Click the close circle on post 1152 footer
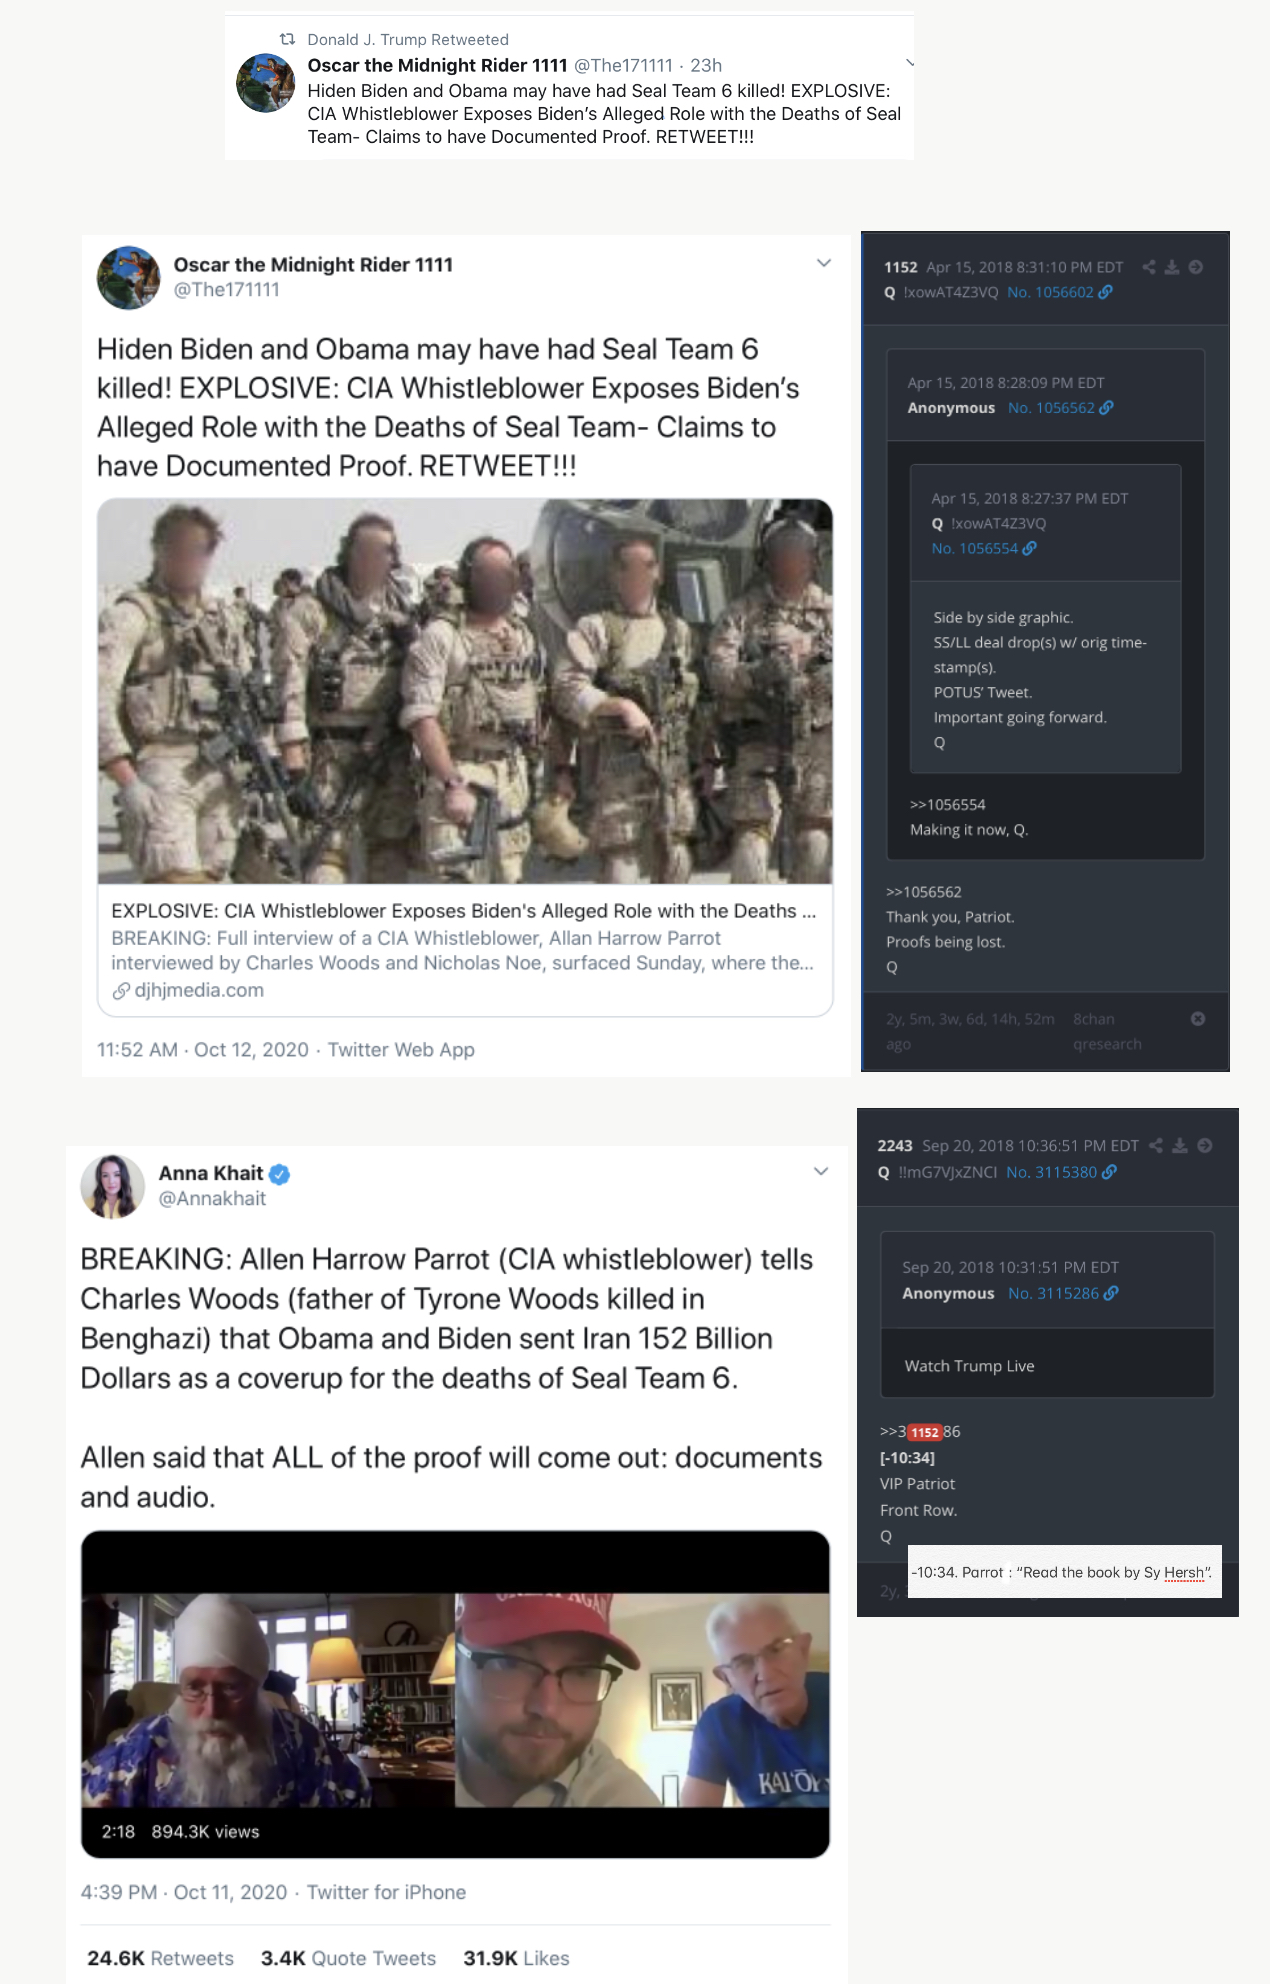The height and width of the screenshot is (1984, 1270). pyautogui.click(x=1198, y=1019)
